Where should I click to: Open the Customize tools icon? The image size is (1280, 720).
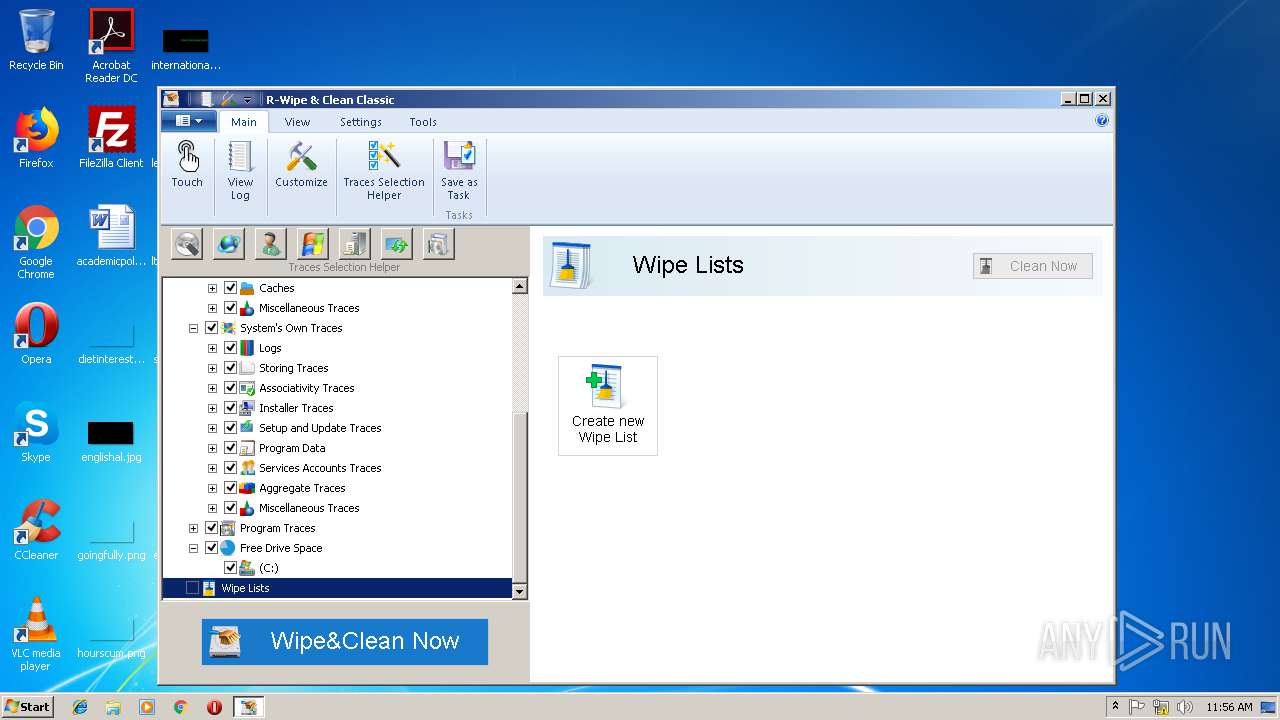coord(301,157)
